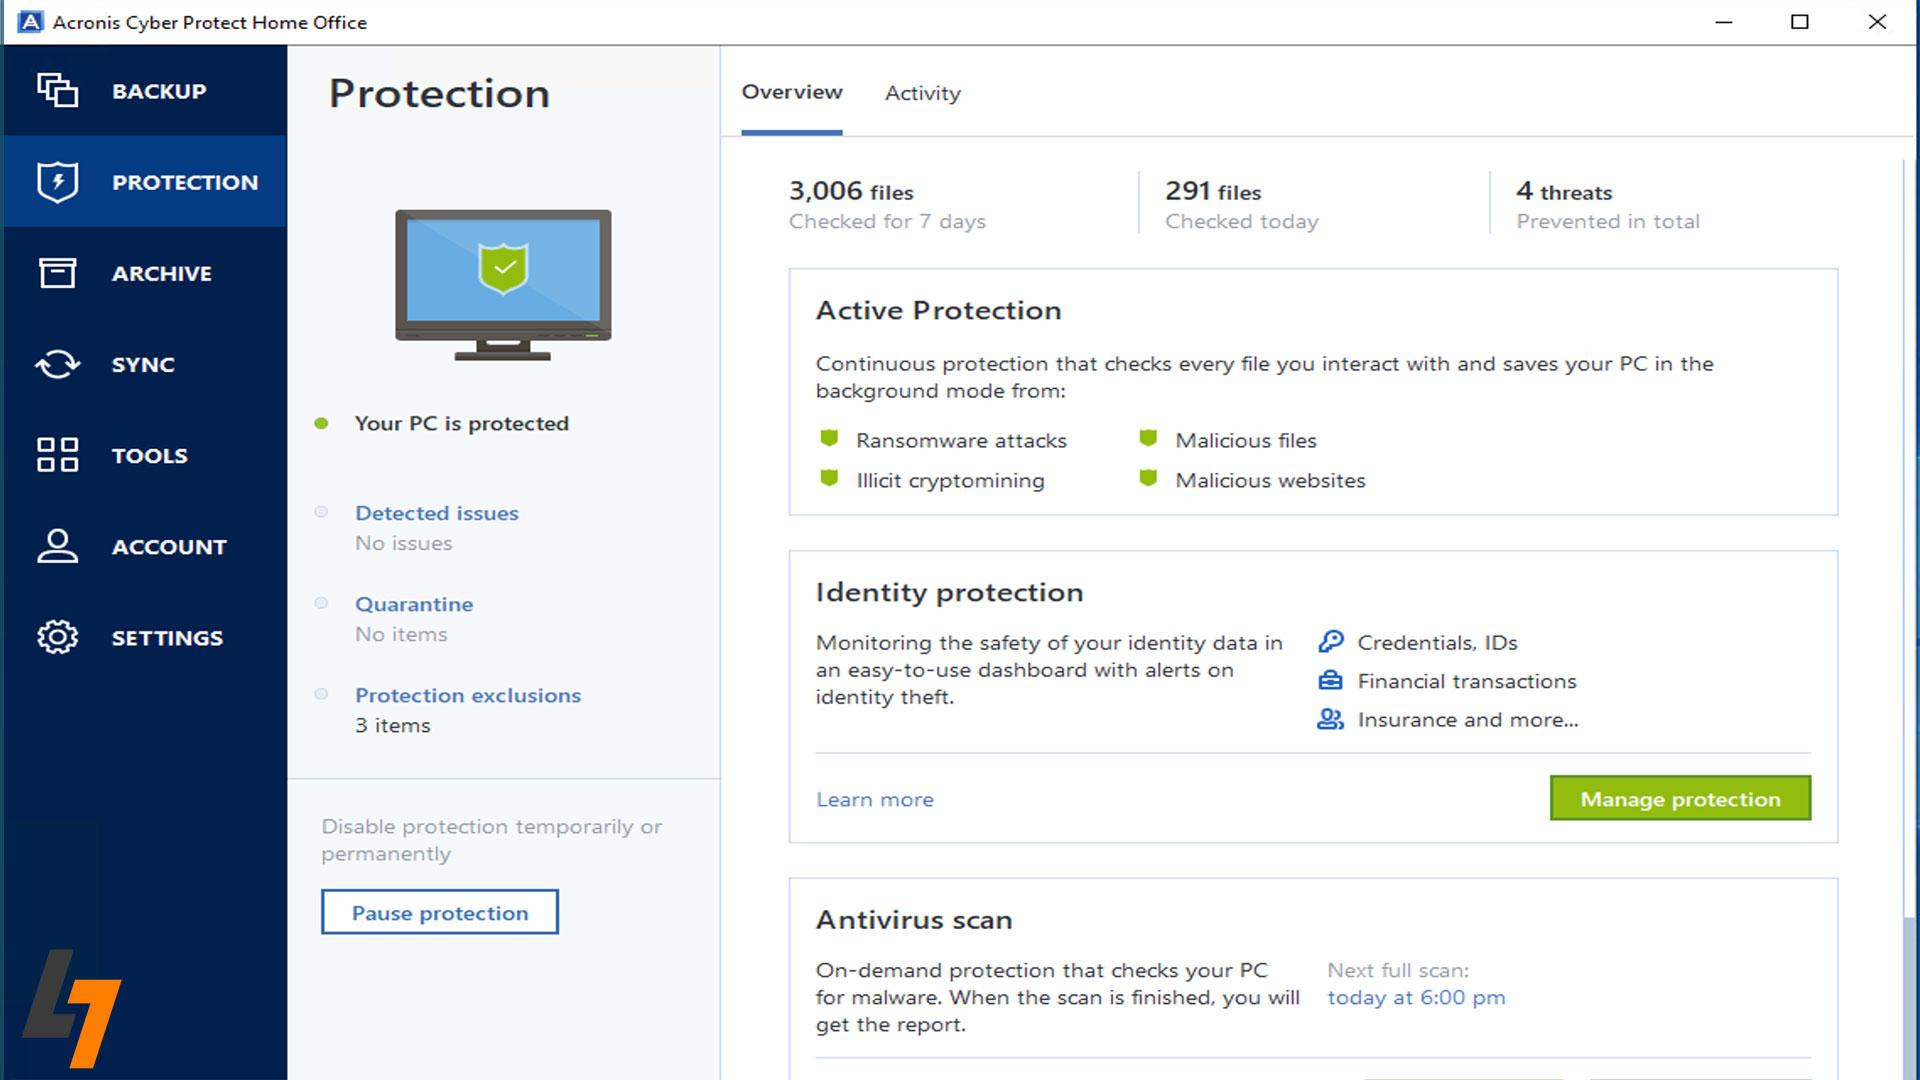Select the Detected issues status indicator
Screen dimensions: 1920x1080
point(321,512)
